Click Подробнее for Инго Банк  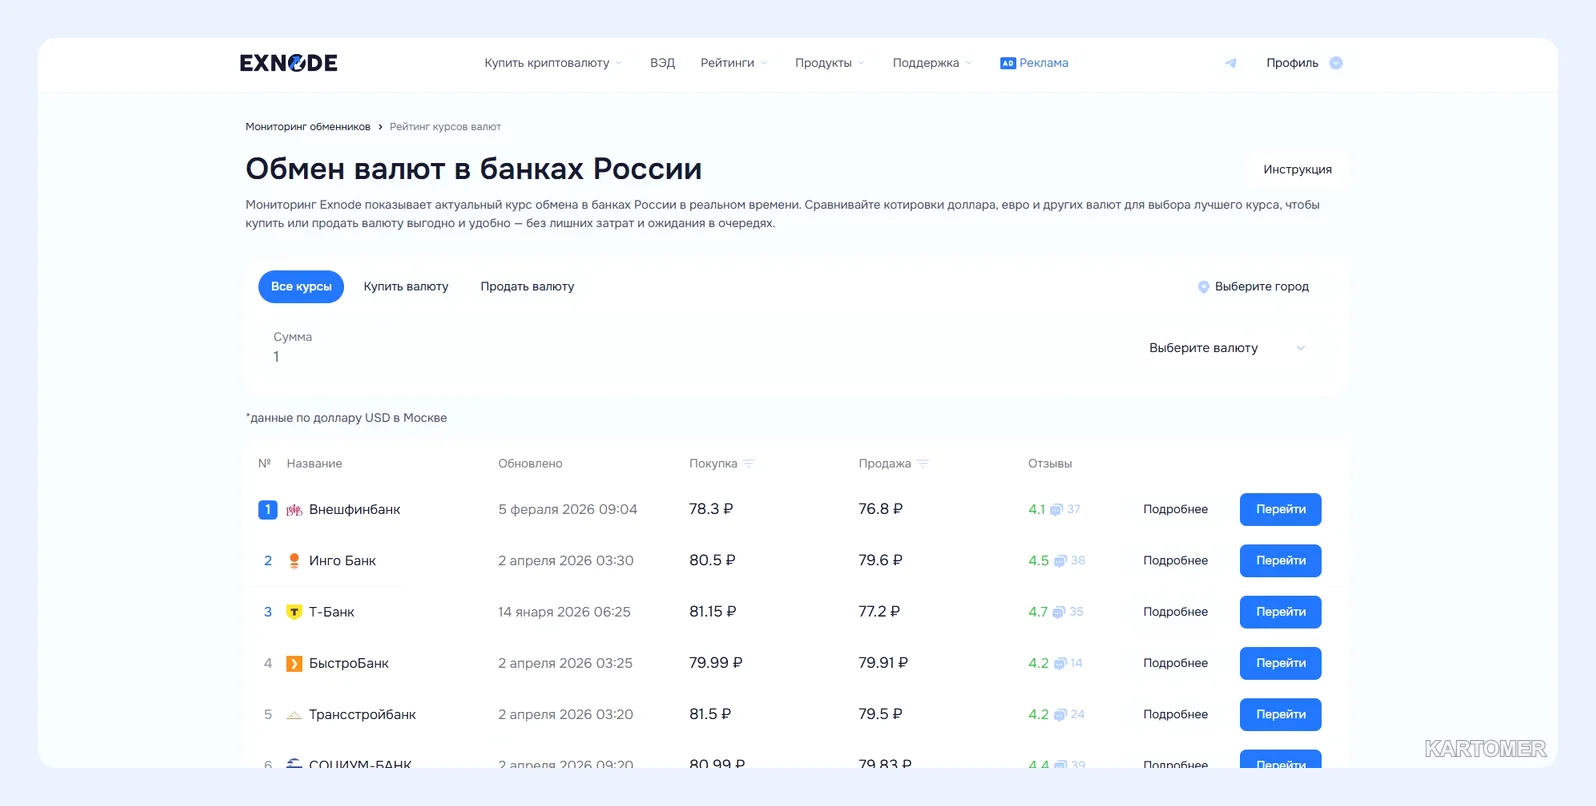tap(1175, 561)
